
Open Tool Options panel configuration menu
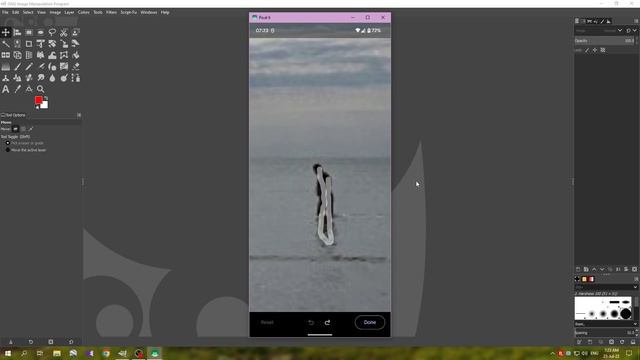tap(79, 115)
